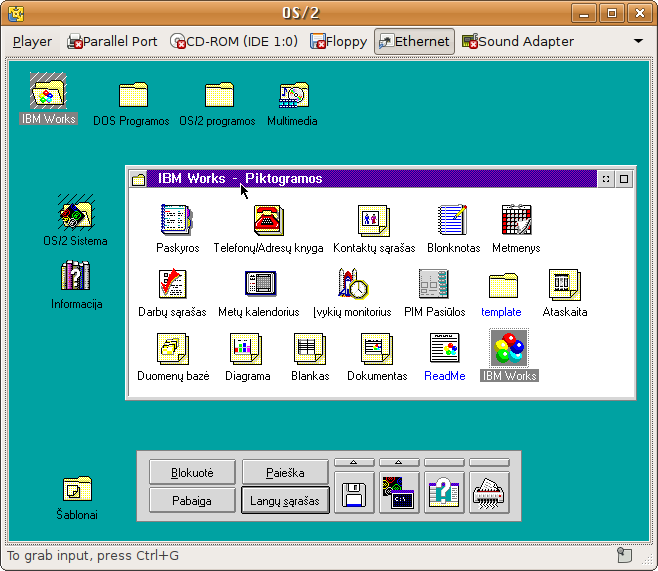Click the IBM Works - Piktogramos title bar
This screenshot has height=571, width=658.
coord(371,179)
